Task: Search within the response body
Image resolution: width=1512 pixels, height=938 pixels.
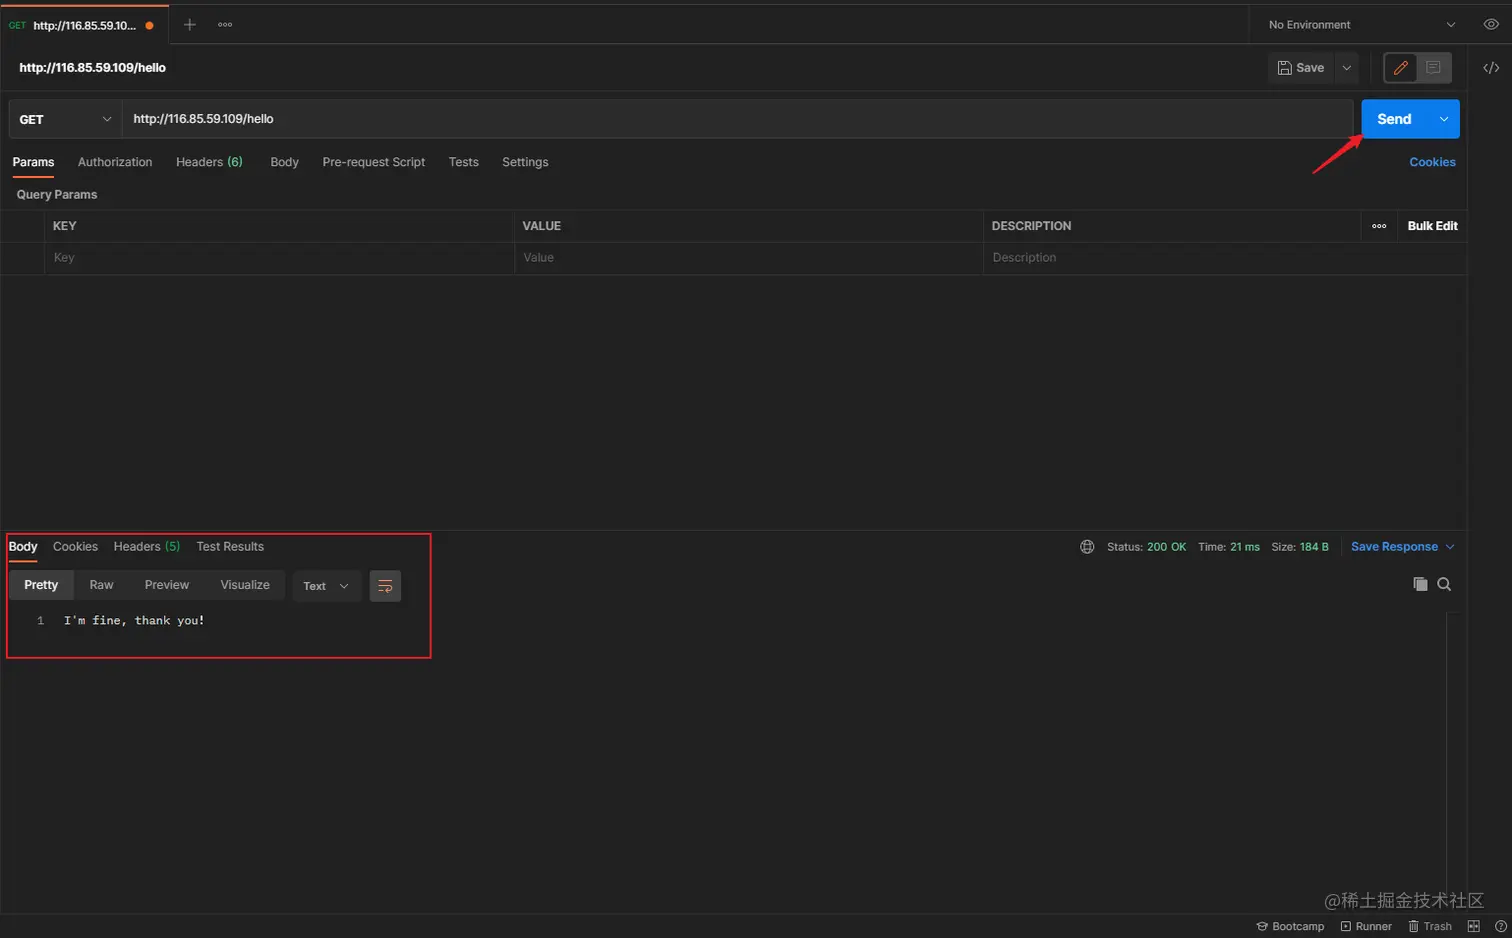Action: point(1444,584)
